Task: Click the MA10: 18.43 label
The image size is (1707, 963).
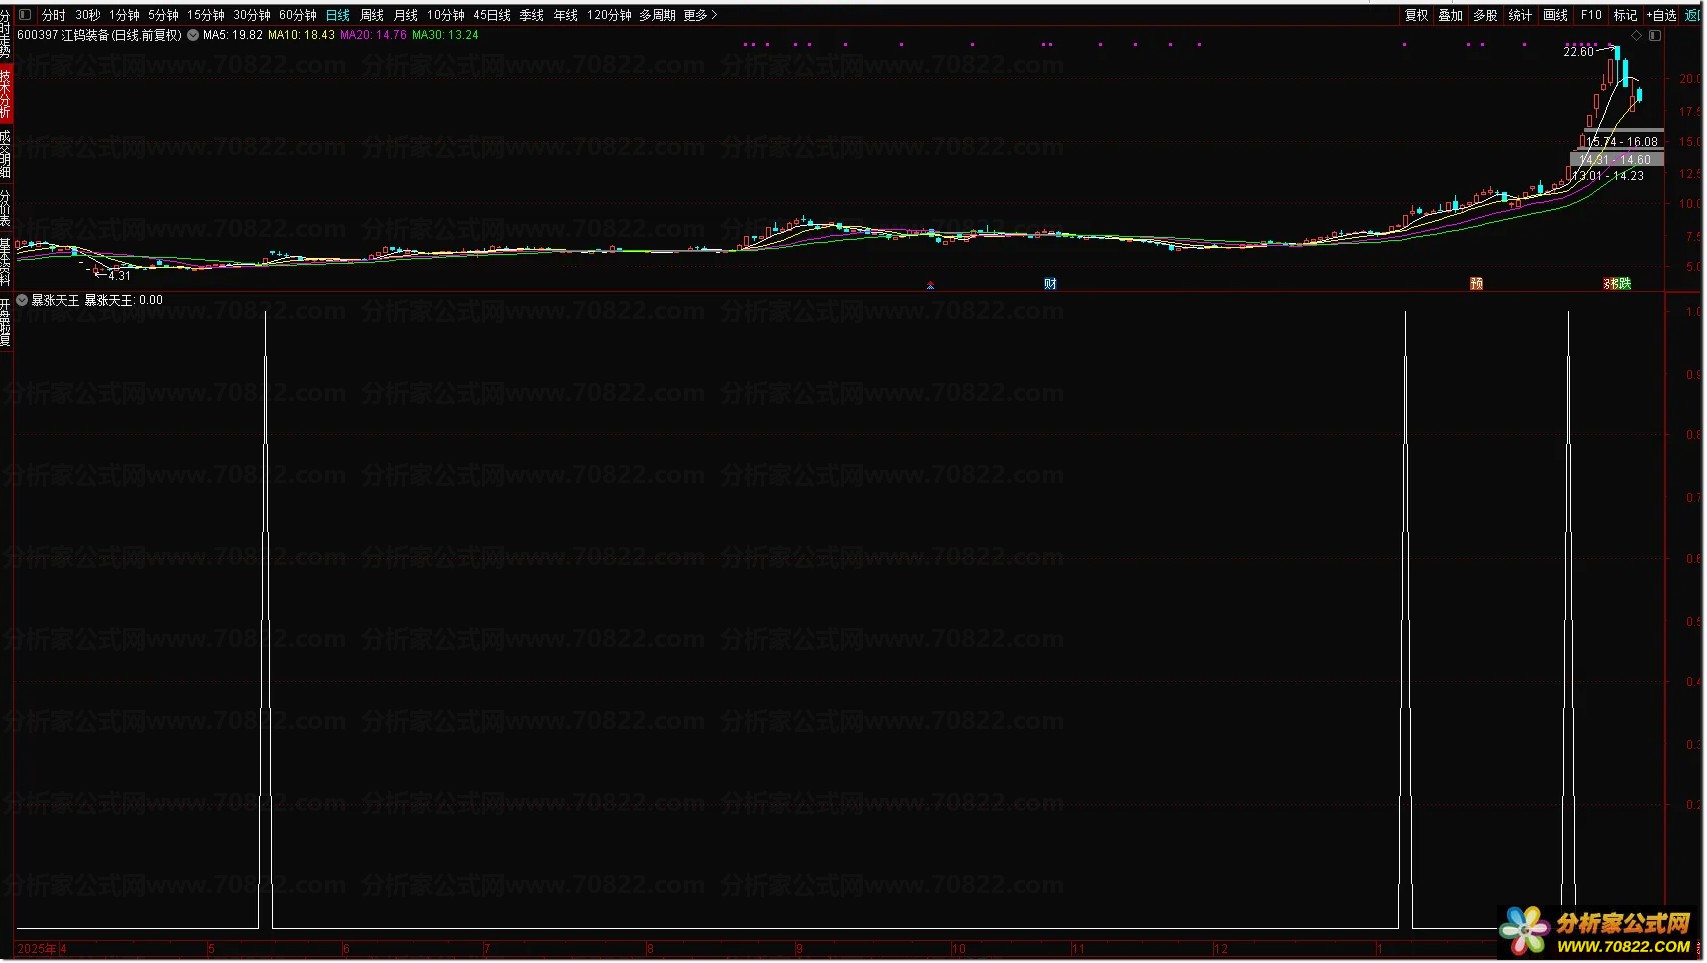Action: [302, 35]
